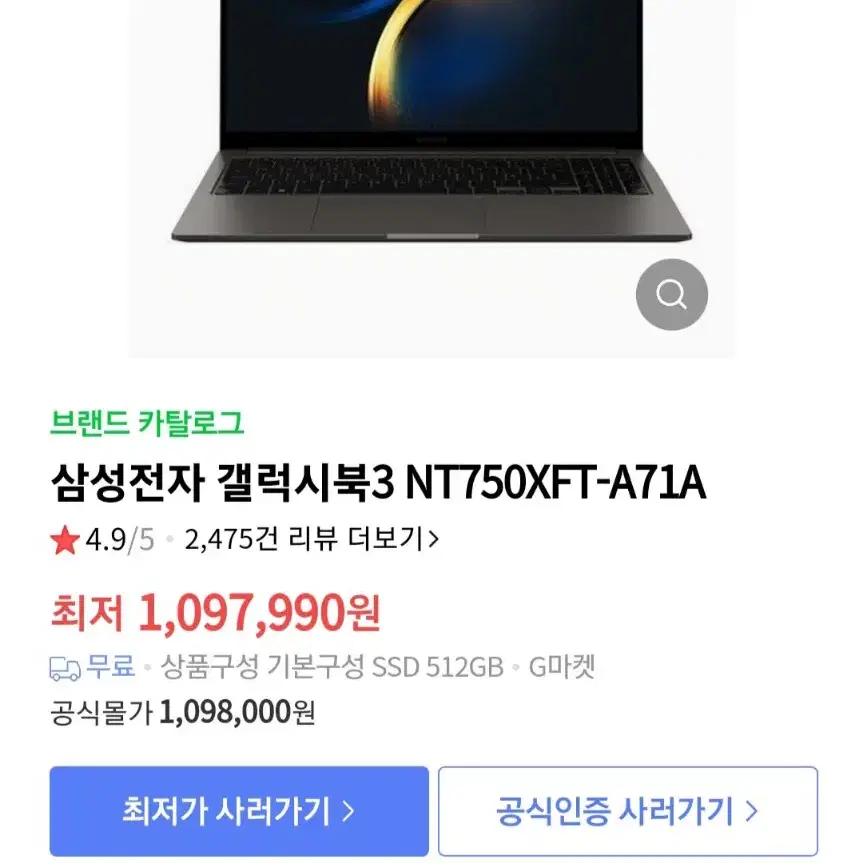Open 2,475건 리뷰 더보기 reviews link

(312, 539)
